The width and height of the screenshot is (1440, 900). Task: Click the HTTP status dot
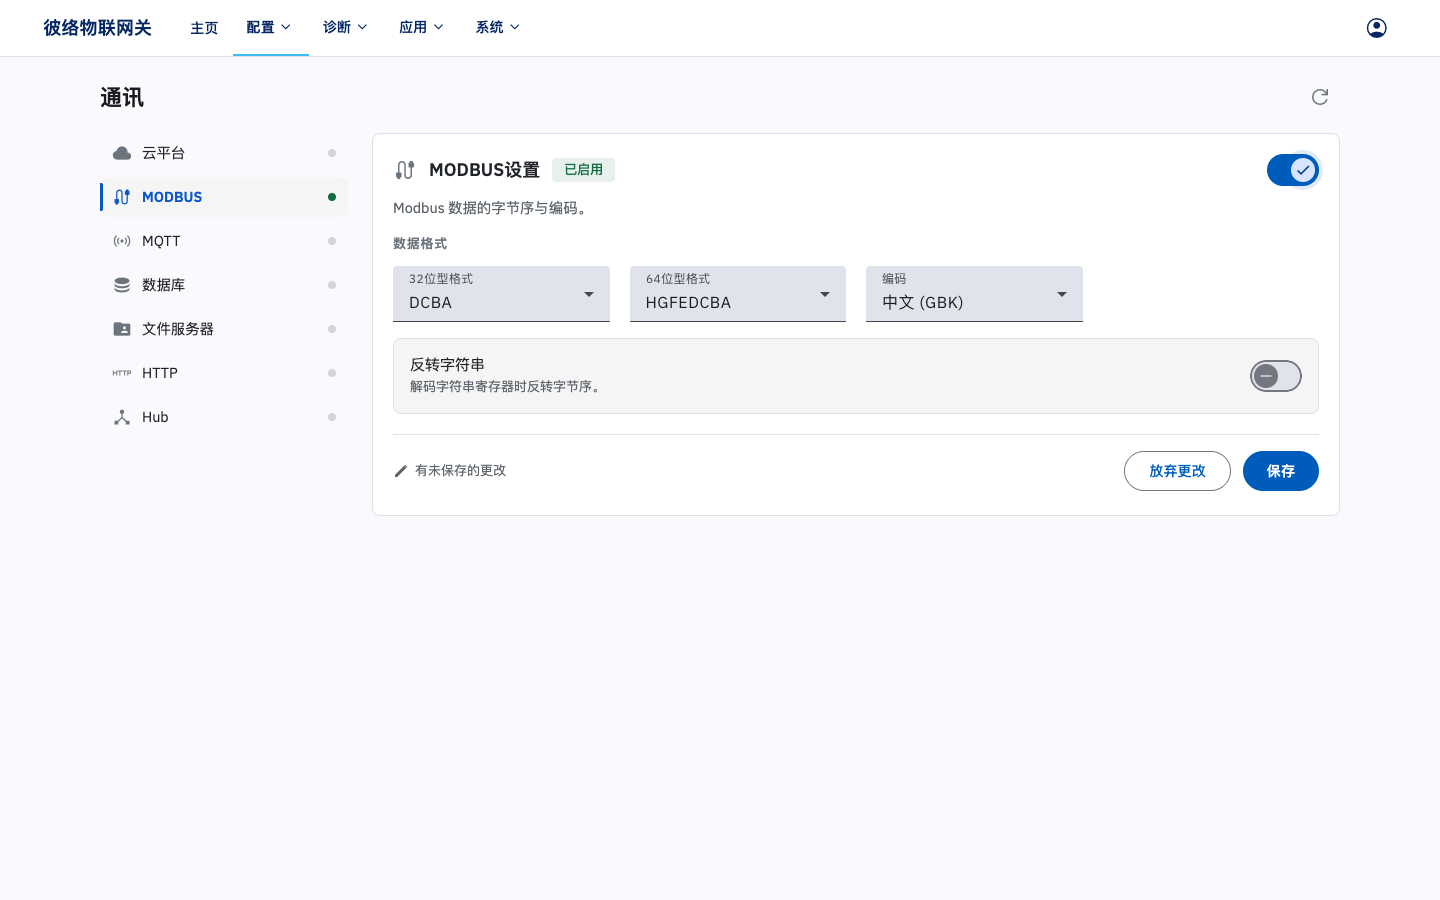(x=332, y=373)
